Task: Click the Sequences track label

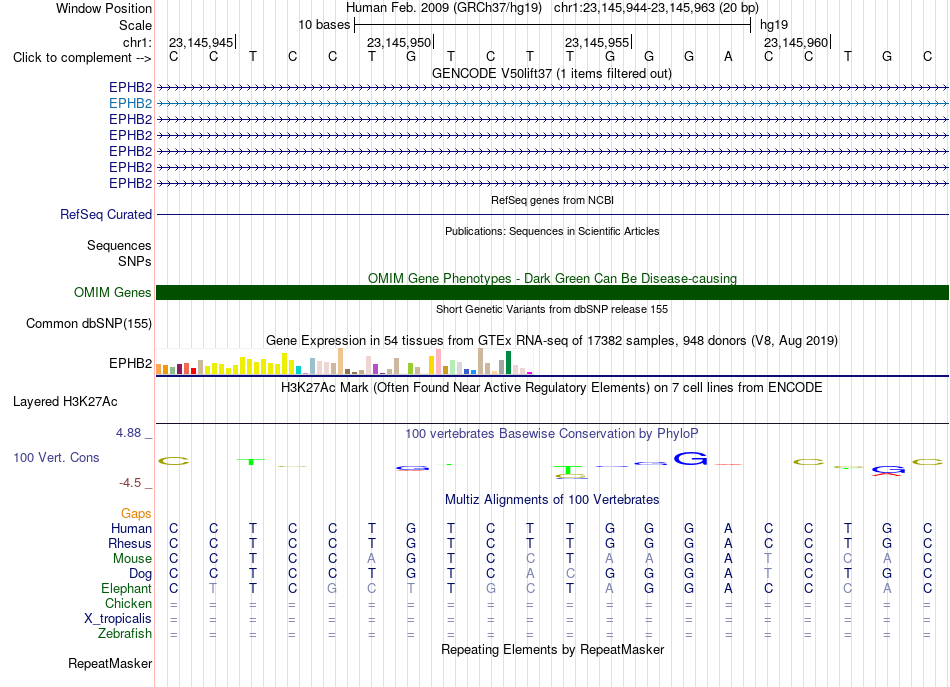Action: point(119,245)
